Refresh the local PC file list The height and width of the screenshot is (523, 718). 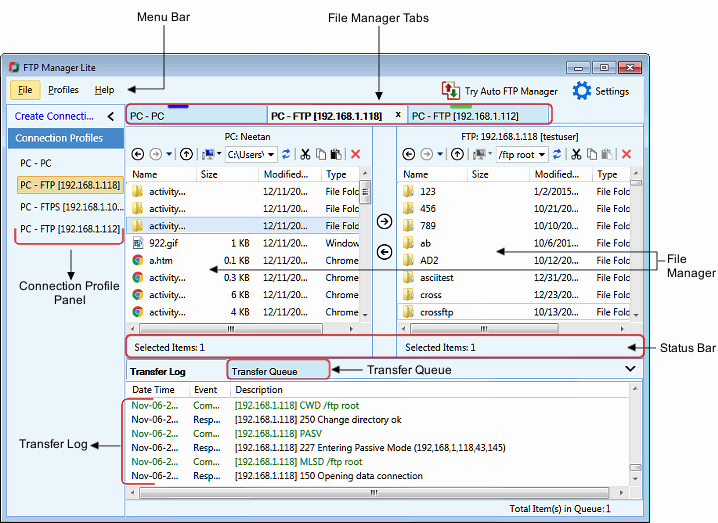(x=286, y=155)
